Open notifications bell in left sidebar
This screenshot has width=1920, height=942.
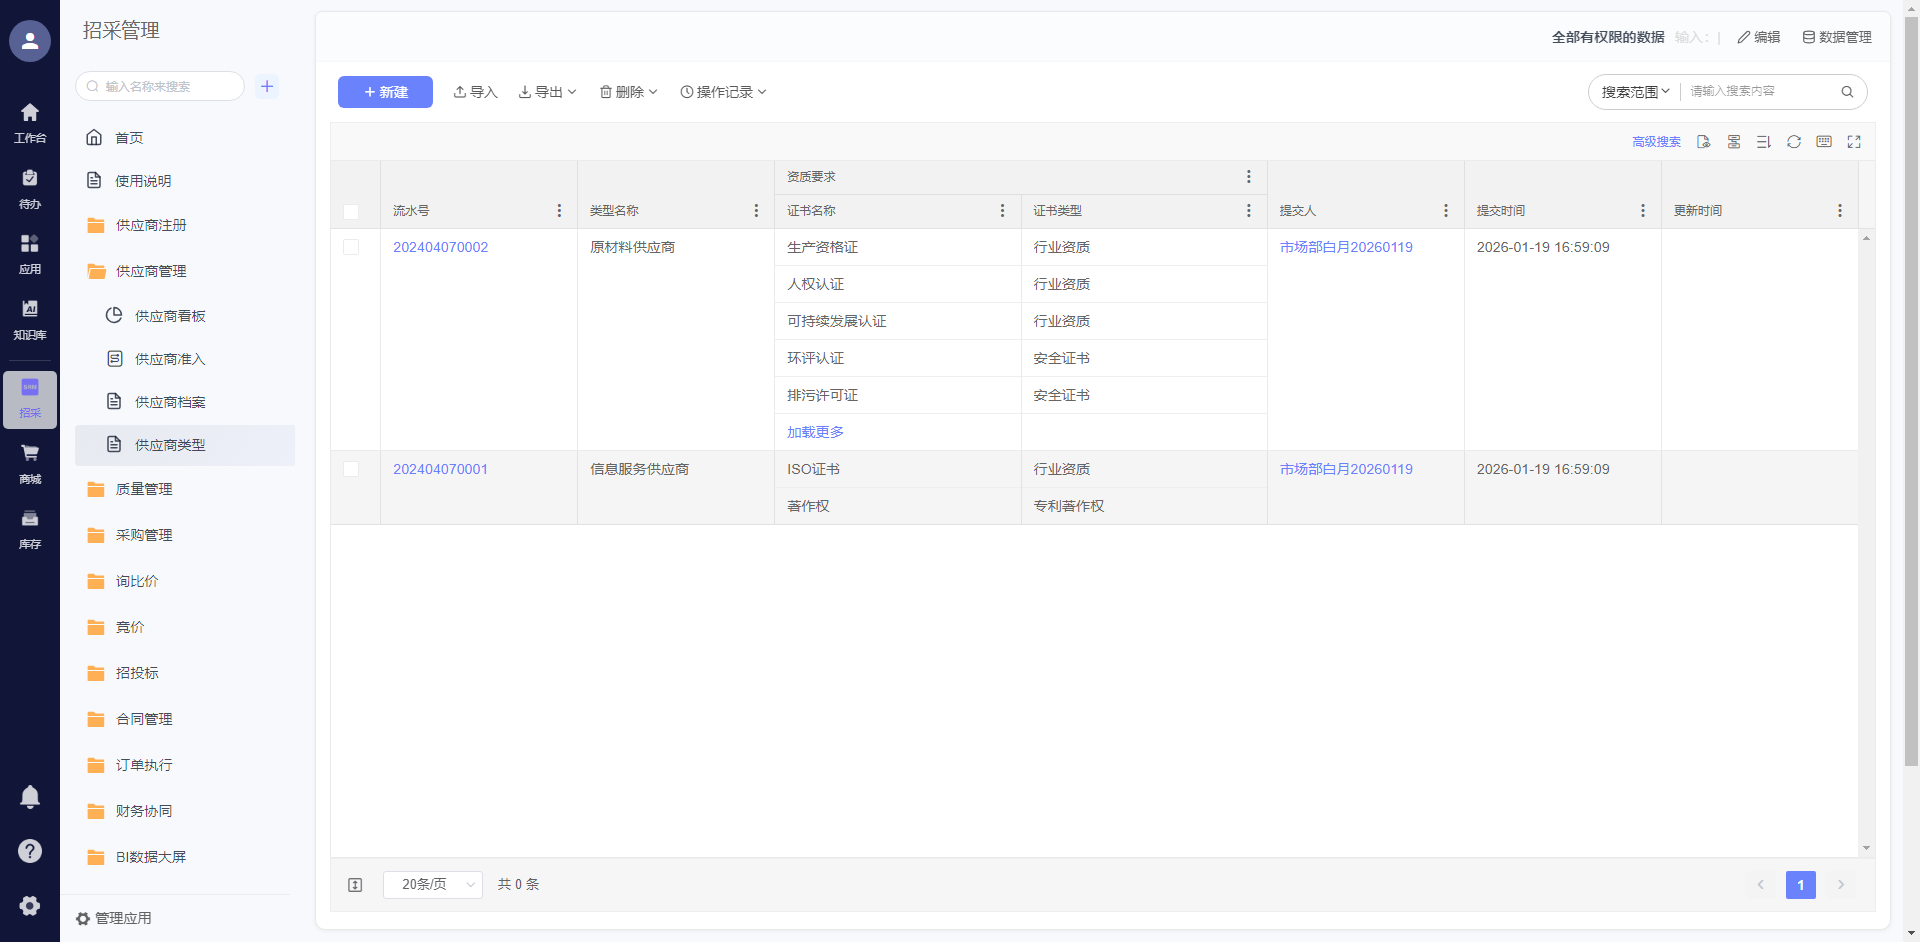coord(30,796)
